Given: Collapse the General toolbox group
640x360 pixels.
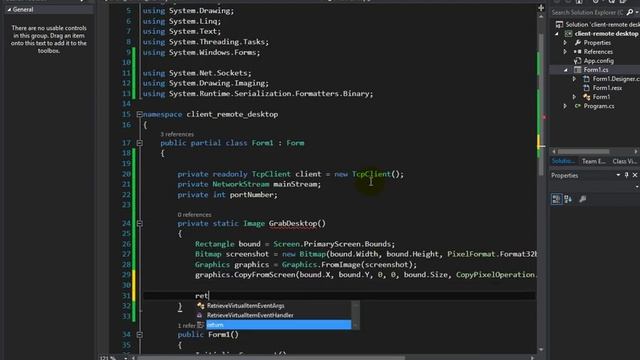Looking at the screenshot, I should (x=9, y=9).
